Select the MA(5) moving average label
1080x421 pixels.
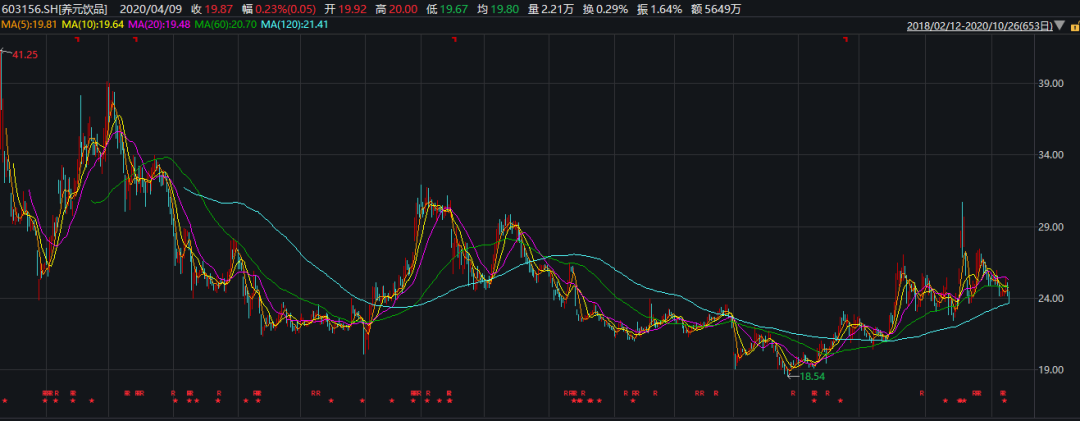pyautogui.click(x=32, y=24)
